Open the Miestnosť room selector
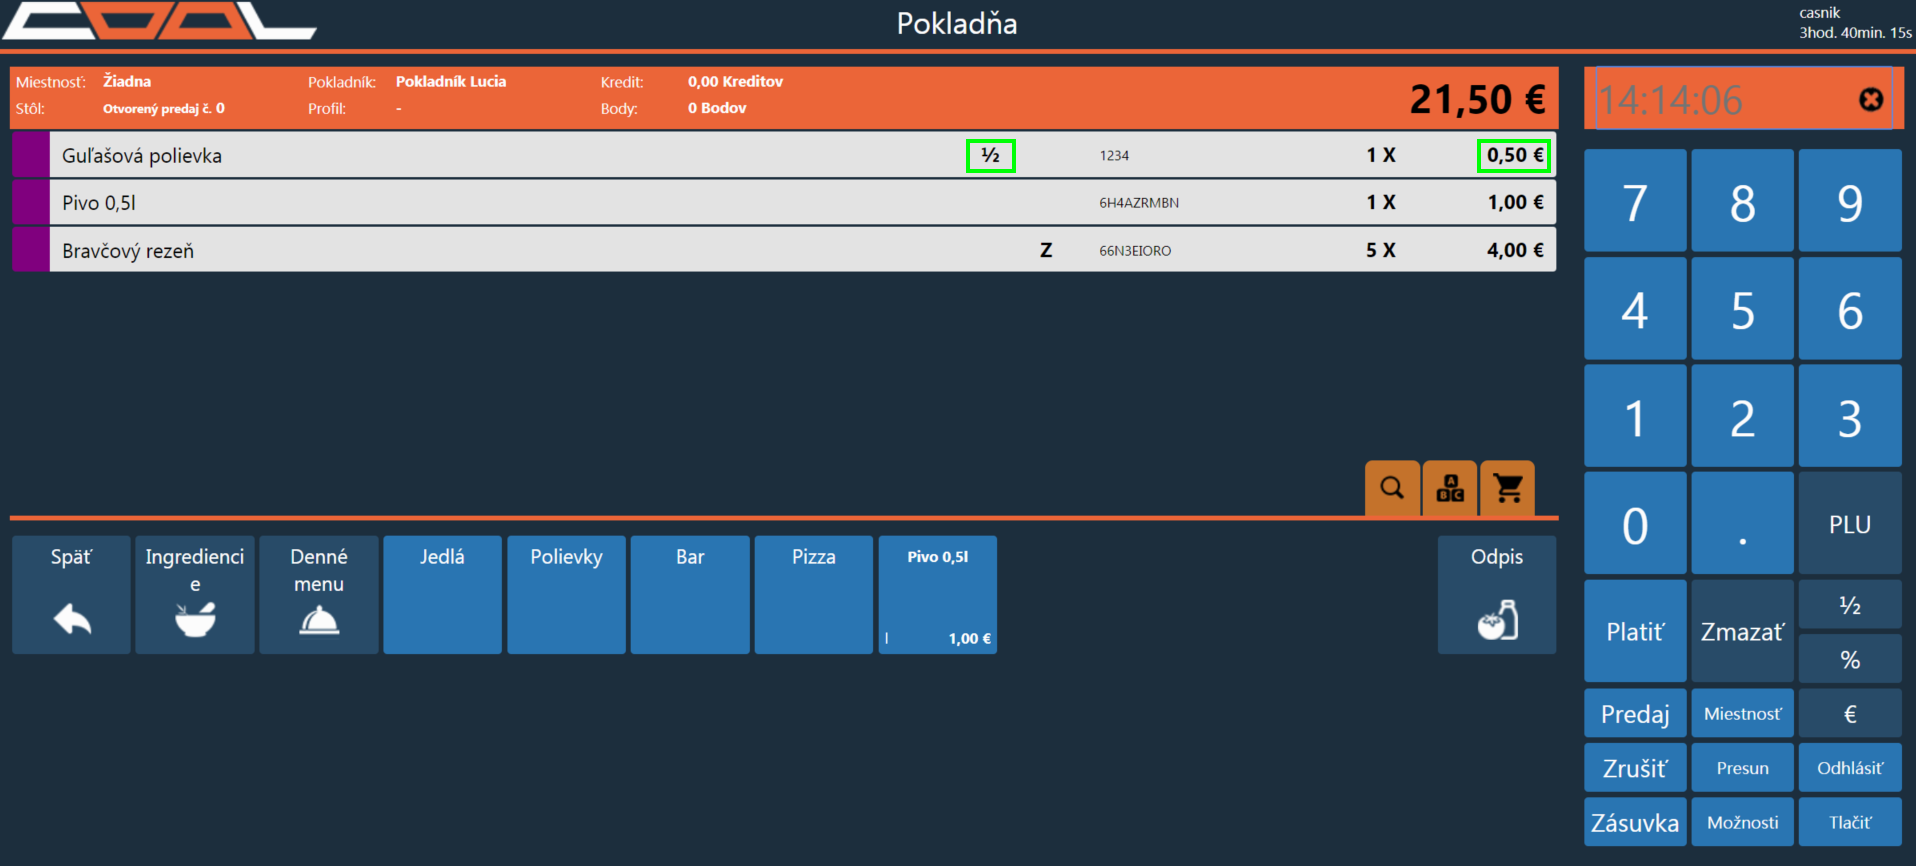This screenshot has height=866, width=1916. point(1742,714)
